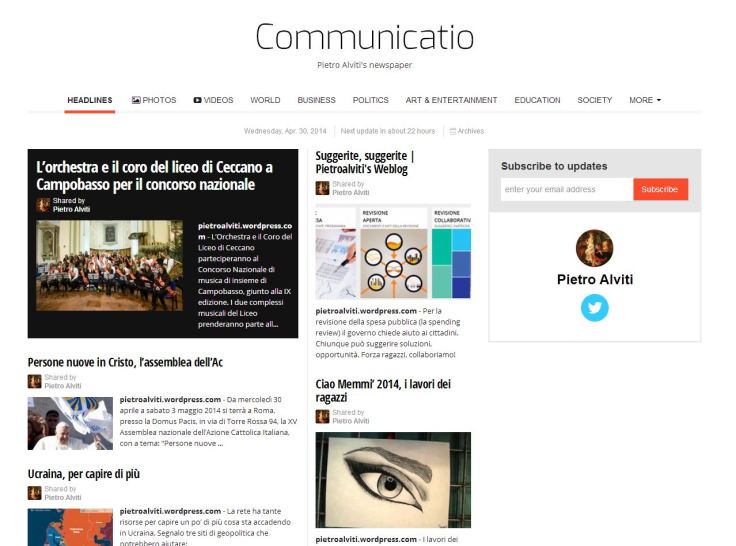Open the Archives calendar icon
Image resolution: width=736 pixels, height=546 pixels.
tap(452, 131)
